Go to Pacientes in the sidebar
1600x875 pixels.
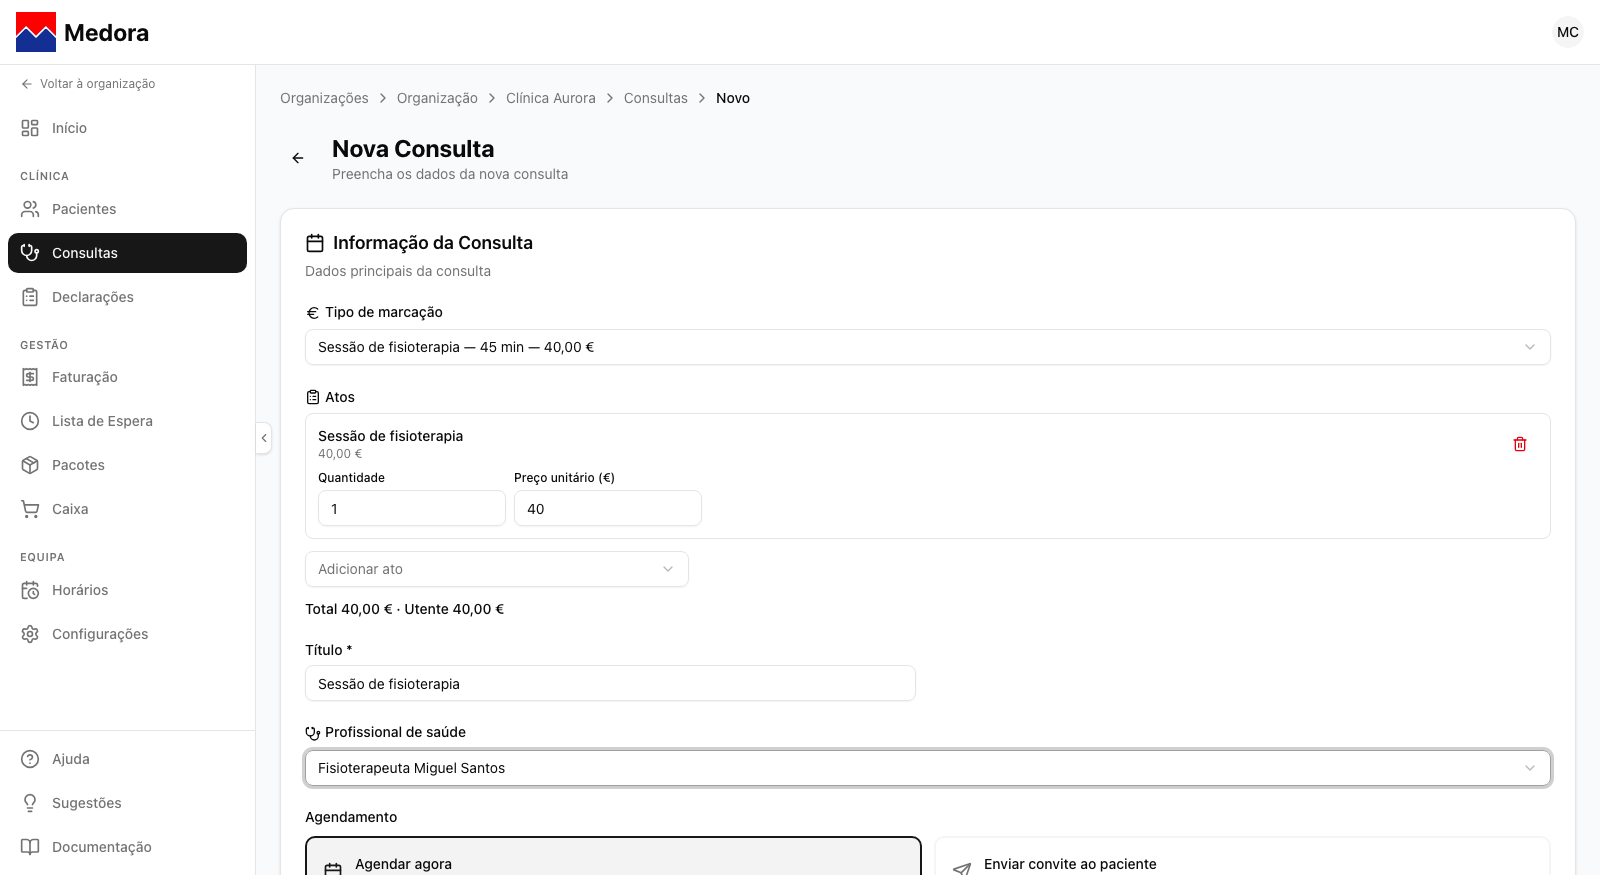point(127,209)
